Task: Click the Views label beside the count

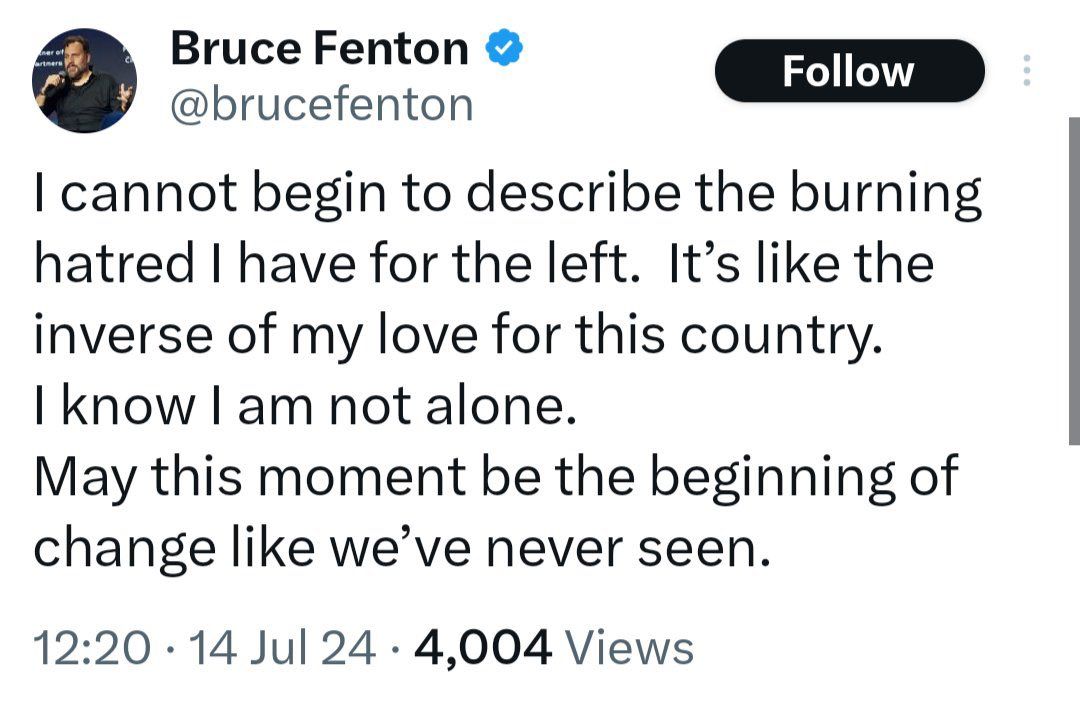Action: tap(629, 647)
